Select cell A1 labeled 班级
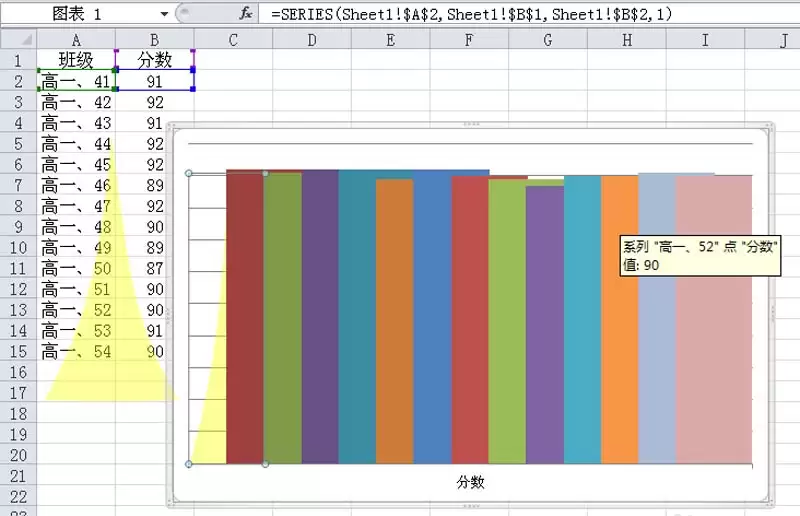Image resolution: width=800 pixels, height=516 pixels. [76, 60]
